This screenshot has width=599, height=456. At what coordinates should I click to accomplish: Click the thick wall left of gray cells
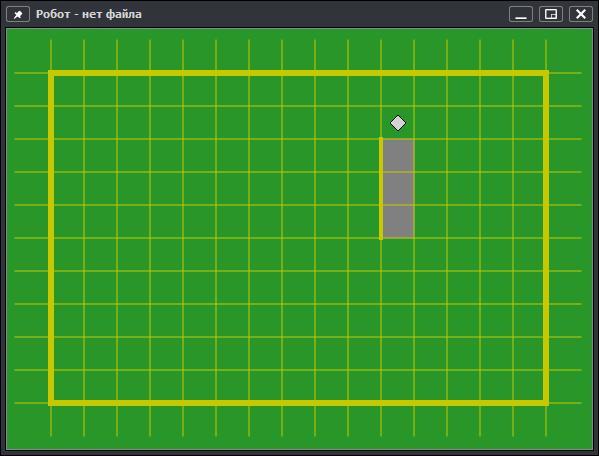coord(381,188)
